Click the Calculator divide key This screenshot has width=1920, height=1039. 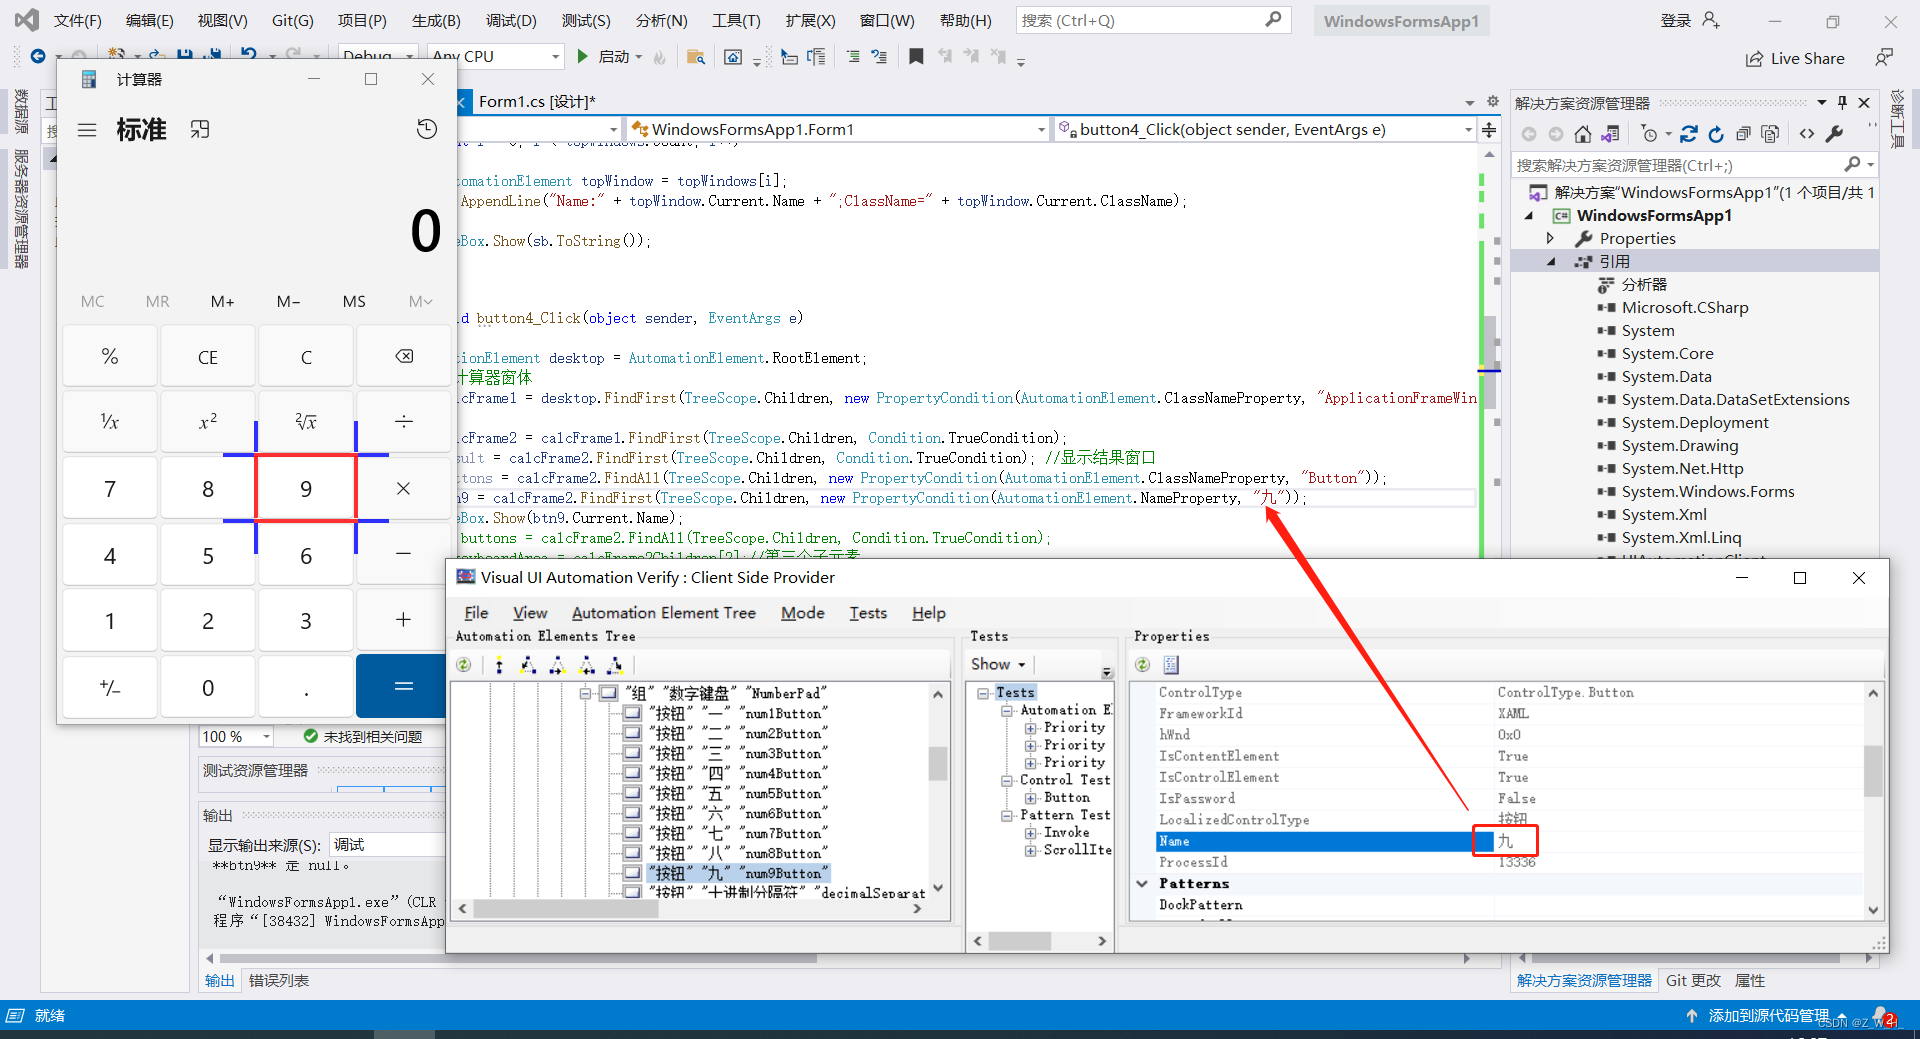pos(404,422)
